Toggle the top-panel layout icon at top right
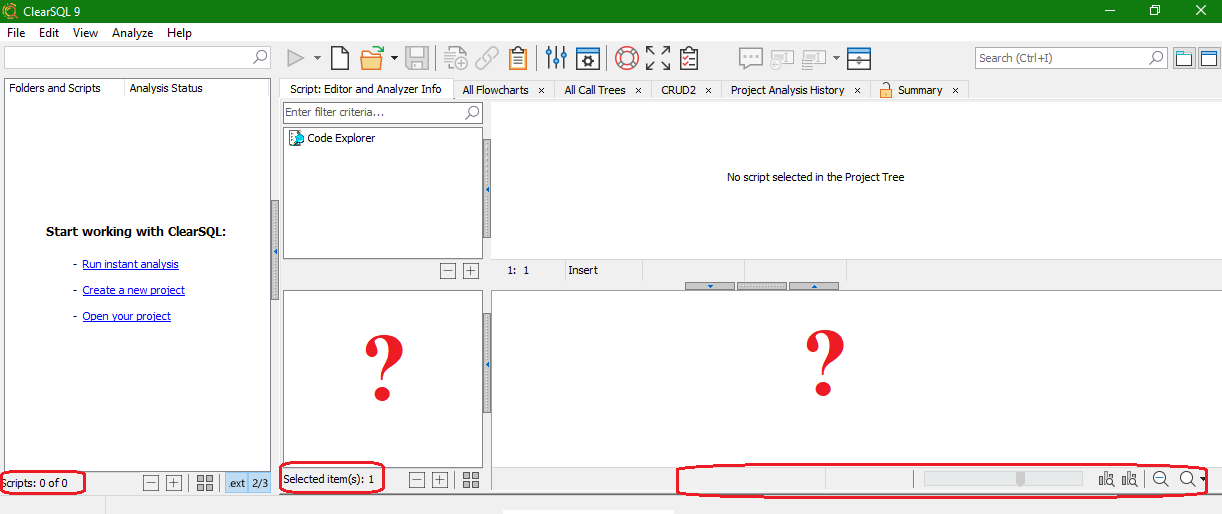This screenshot has height=514, width=1222. coord(1208,58)
